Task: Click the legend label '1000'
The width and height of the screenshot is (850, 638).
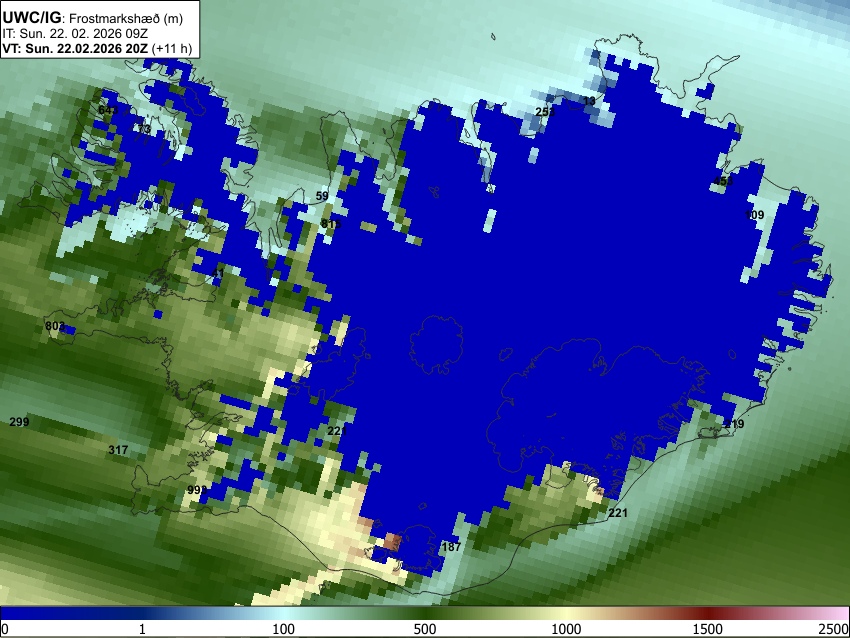Action: click(x=566, y=629)
